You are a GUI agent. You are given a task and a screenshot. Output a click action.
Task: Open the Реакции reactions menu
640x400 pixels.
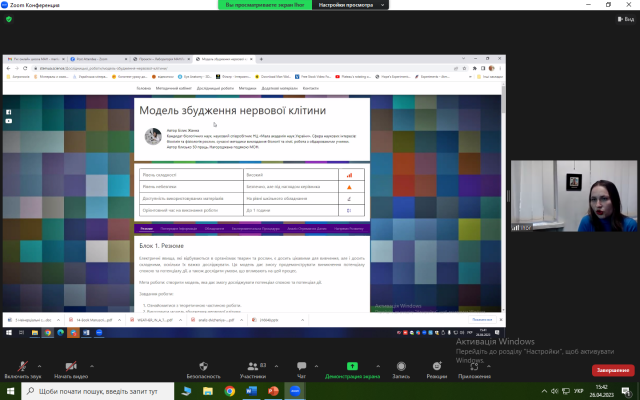pos(437,370)
